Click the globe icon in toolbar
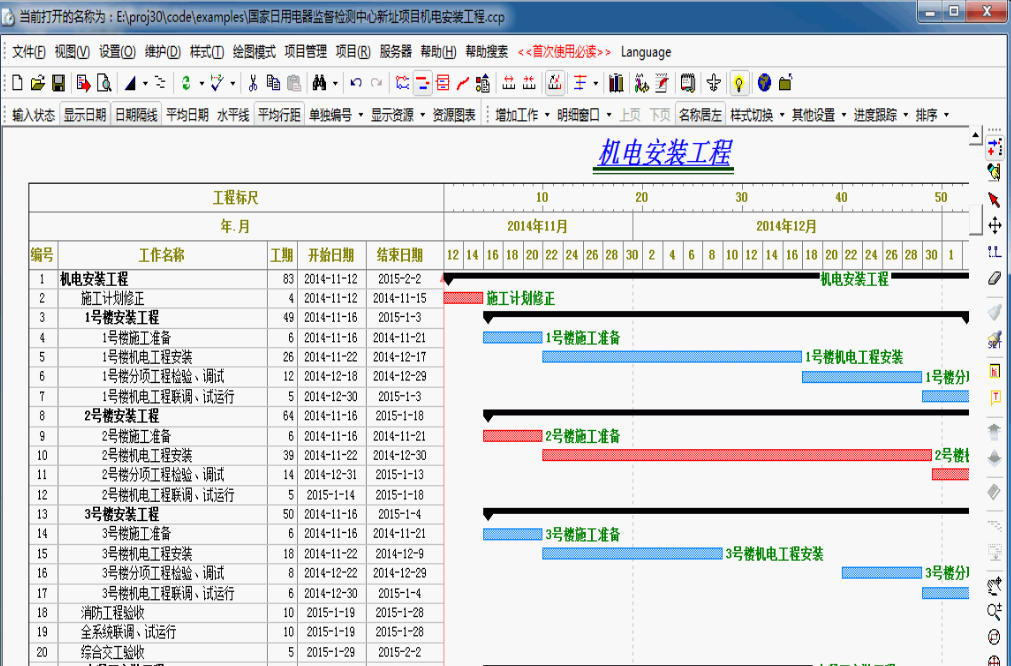The height and width of the screenshot is (666, 1011). coord(764,83)
